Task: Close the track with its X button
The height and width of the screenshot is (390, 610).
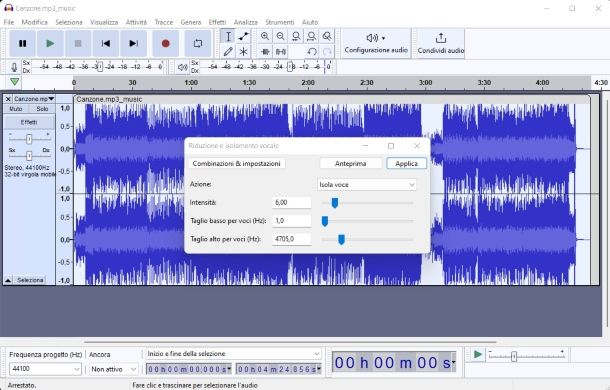Action: point(8,99)
